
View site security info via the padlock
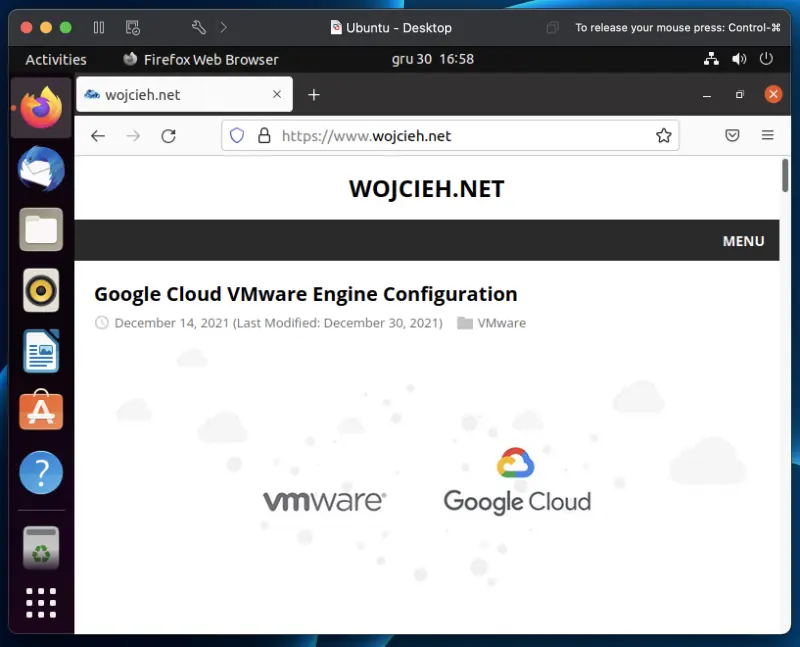[x=261, y=135]
